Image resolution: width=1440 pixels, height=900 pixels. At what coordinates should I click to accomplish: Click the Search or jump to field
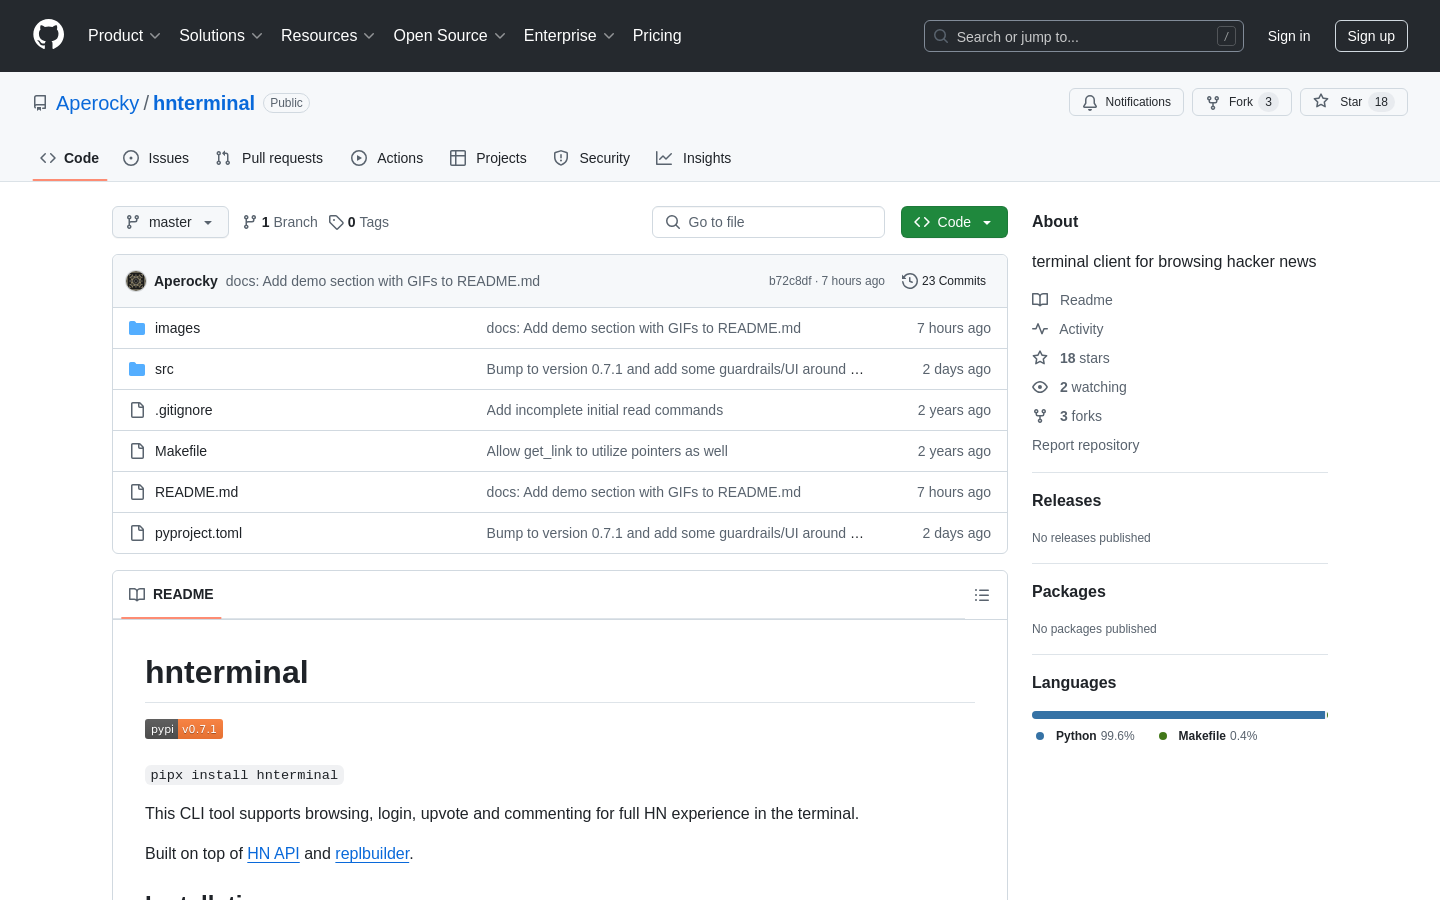point(1084,36)
